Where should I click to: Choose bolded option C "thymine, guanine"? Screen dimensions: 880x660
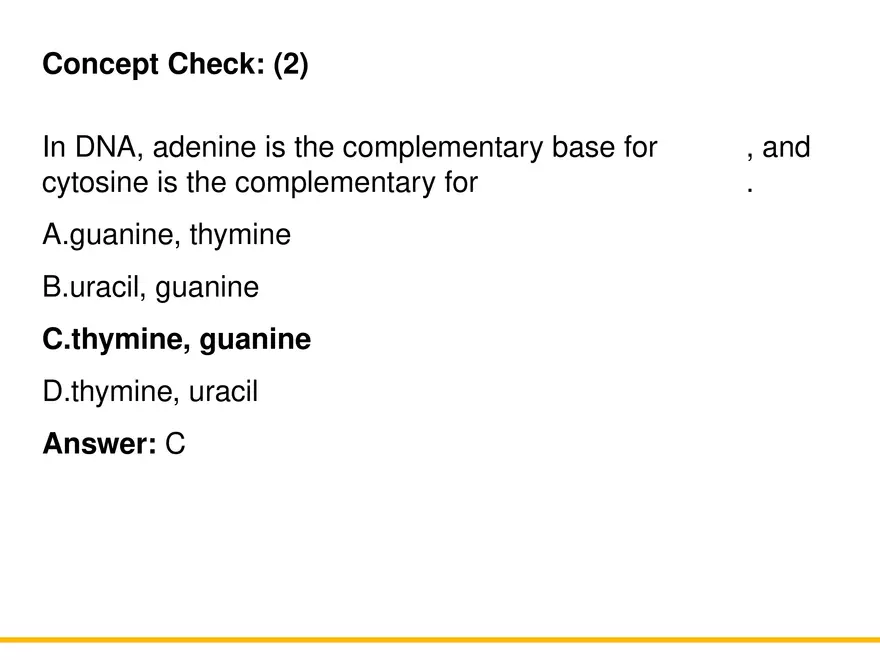[176, 340]
